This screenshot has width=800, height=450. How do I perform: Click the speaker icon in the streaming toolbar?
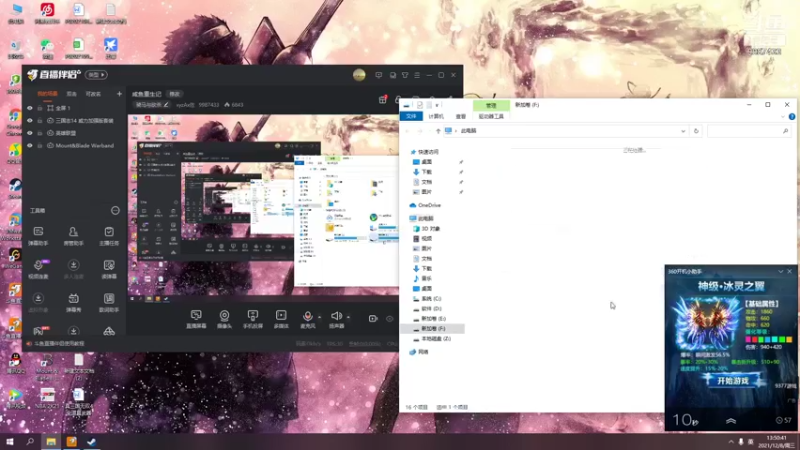(336, 316)
